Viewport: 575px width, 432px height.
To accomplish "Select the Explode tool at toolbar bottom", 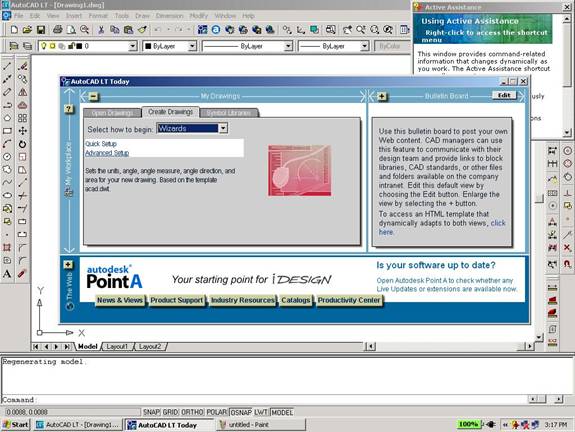I will pos(22,274).
